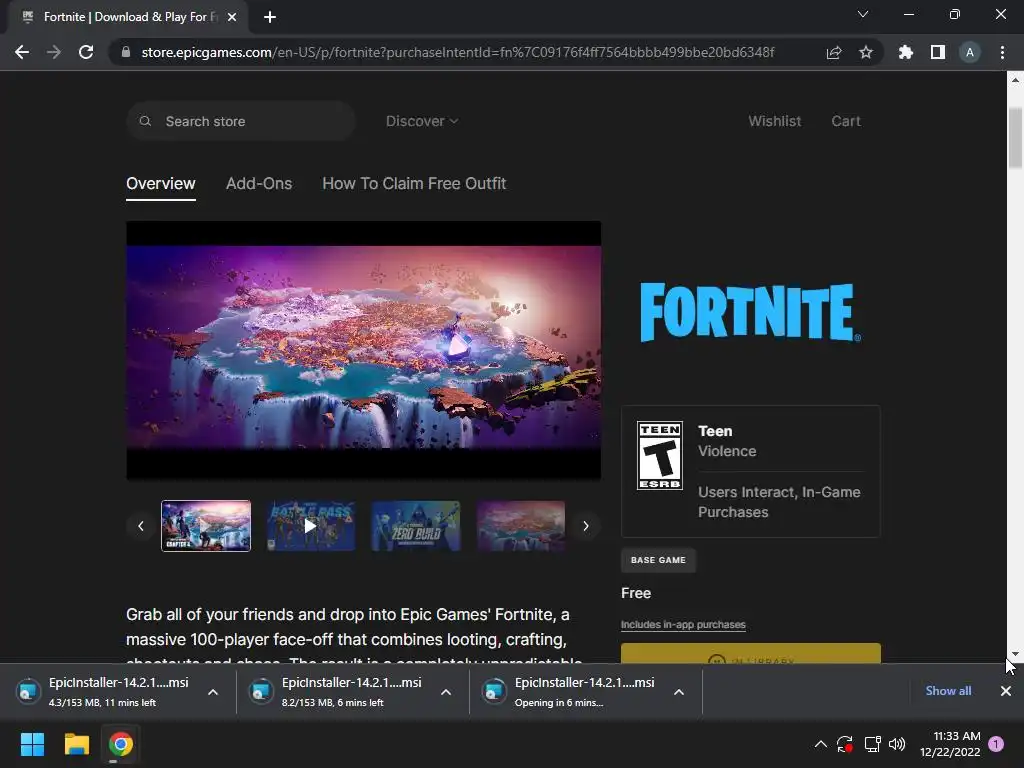Open clock and date 11:33 AM
This screenshot has height=768, width=1024.
[x=950, y=744]
